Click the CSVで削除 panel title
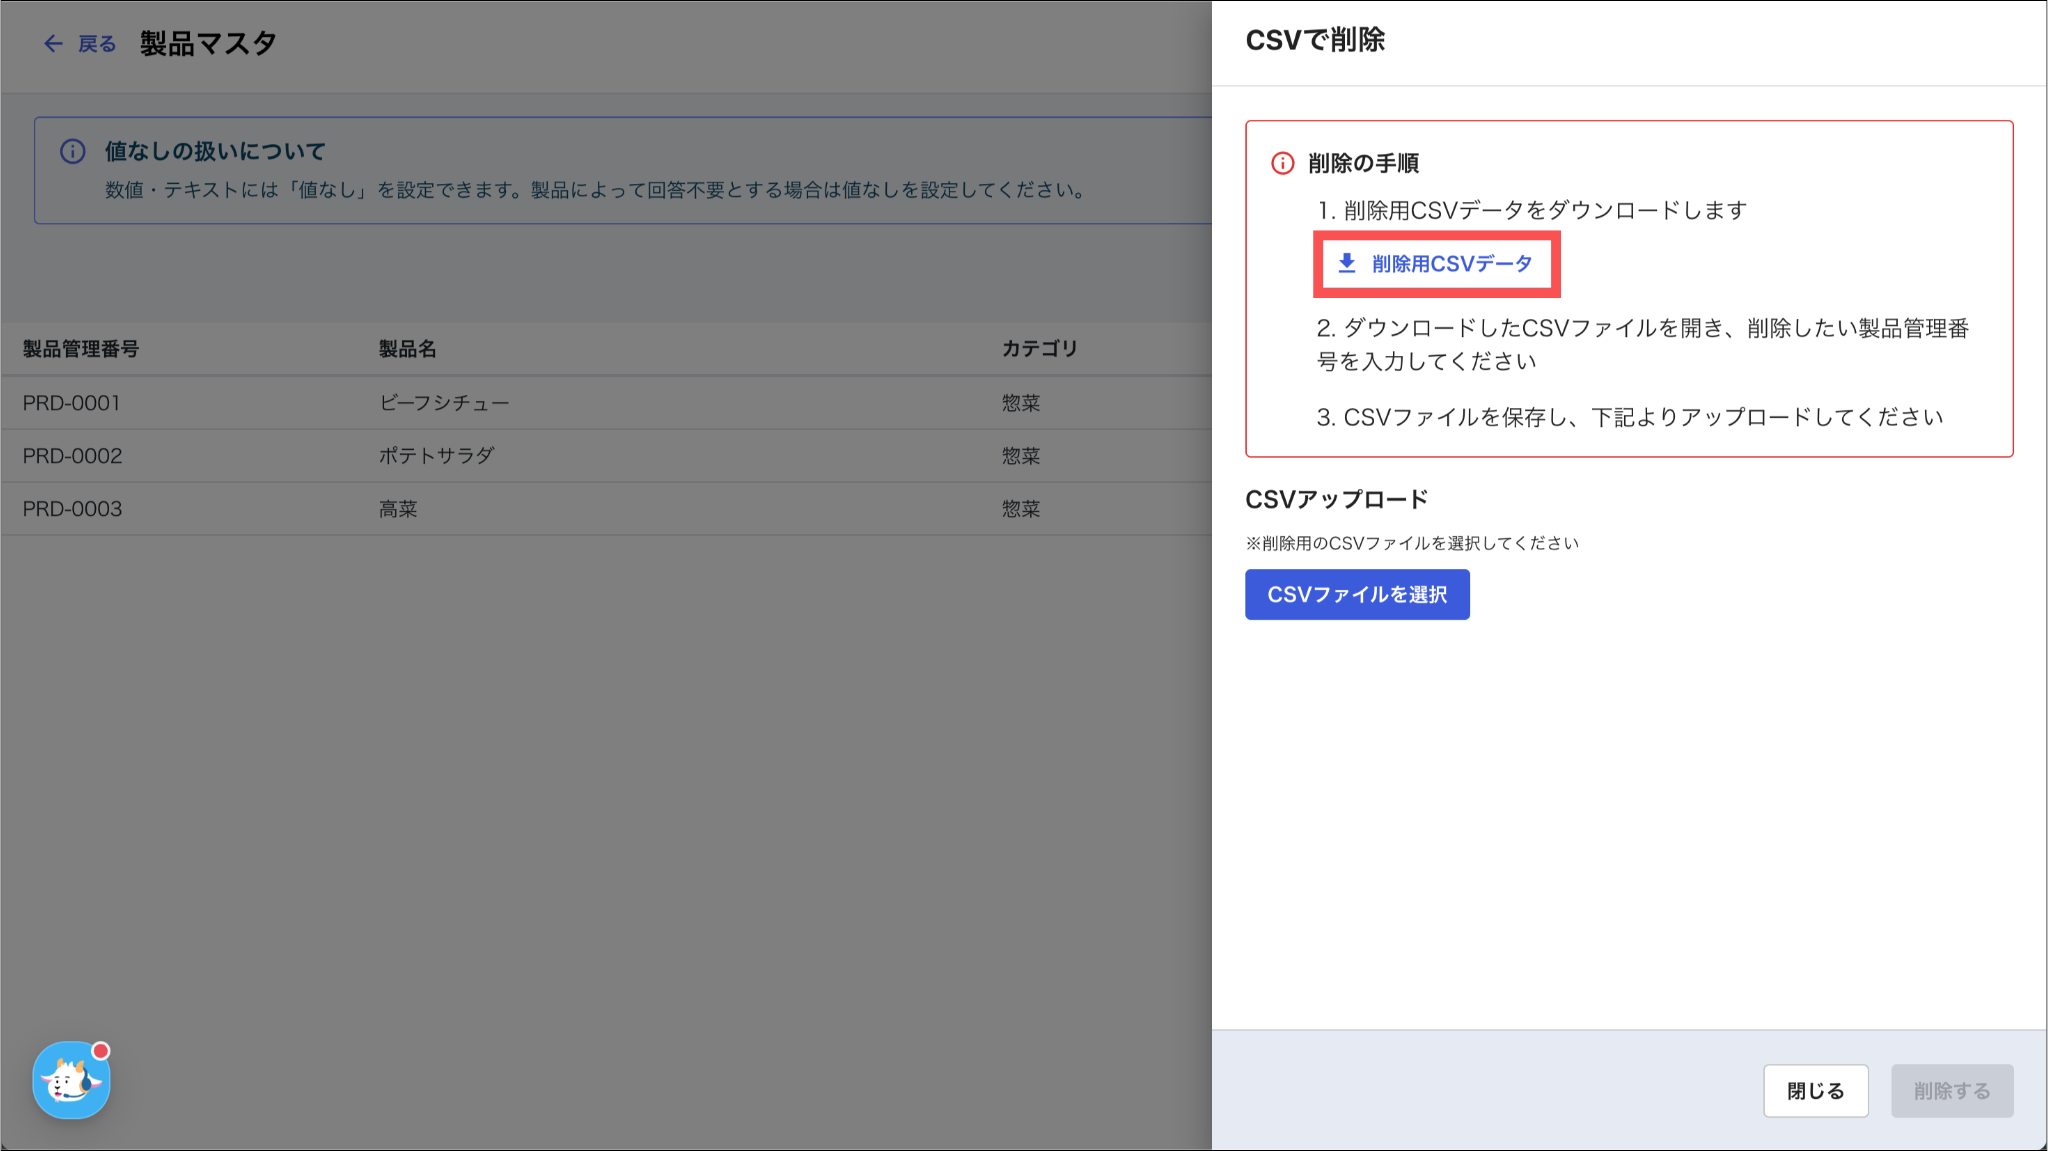Image resolution: width=2048 pixels, height=1151 pixels. pos(1315,40)
